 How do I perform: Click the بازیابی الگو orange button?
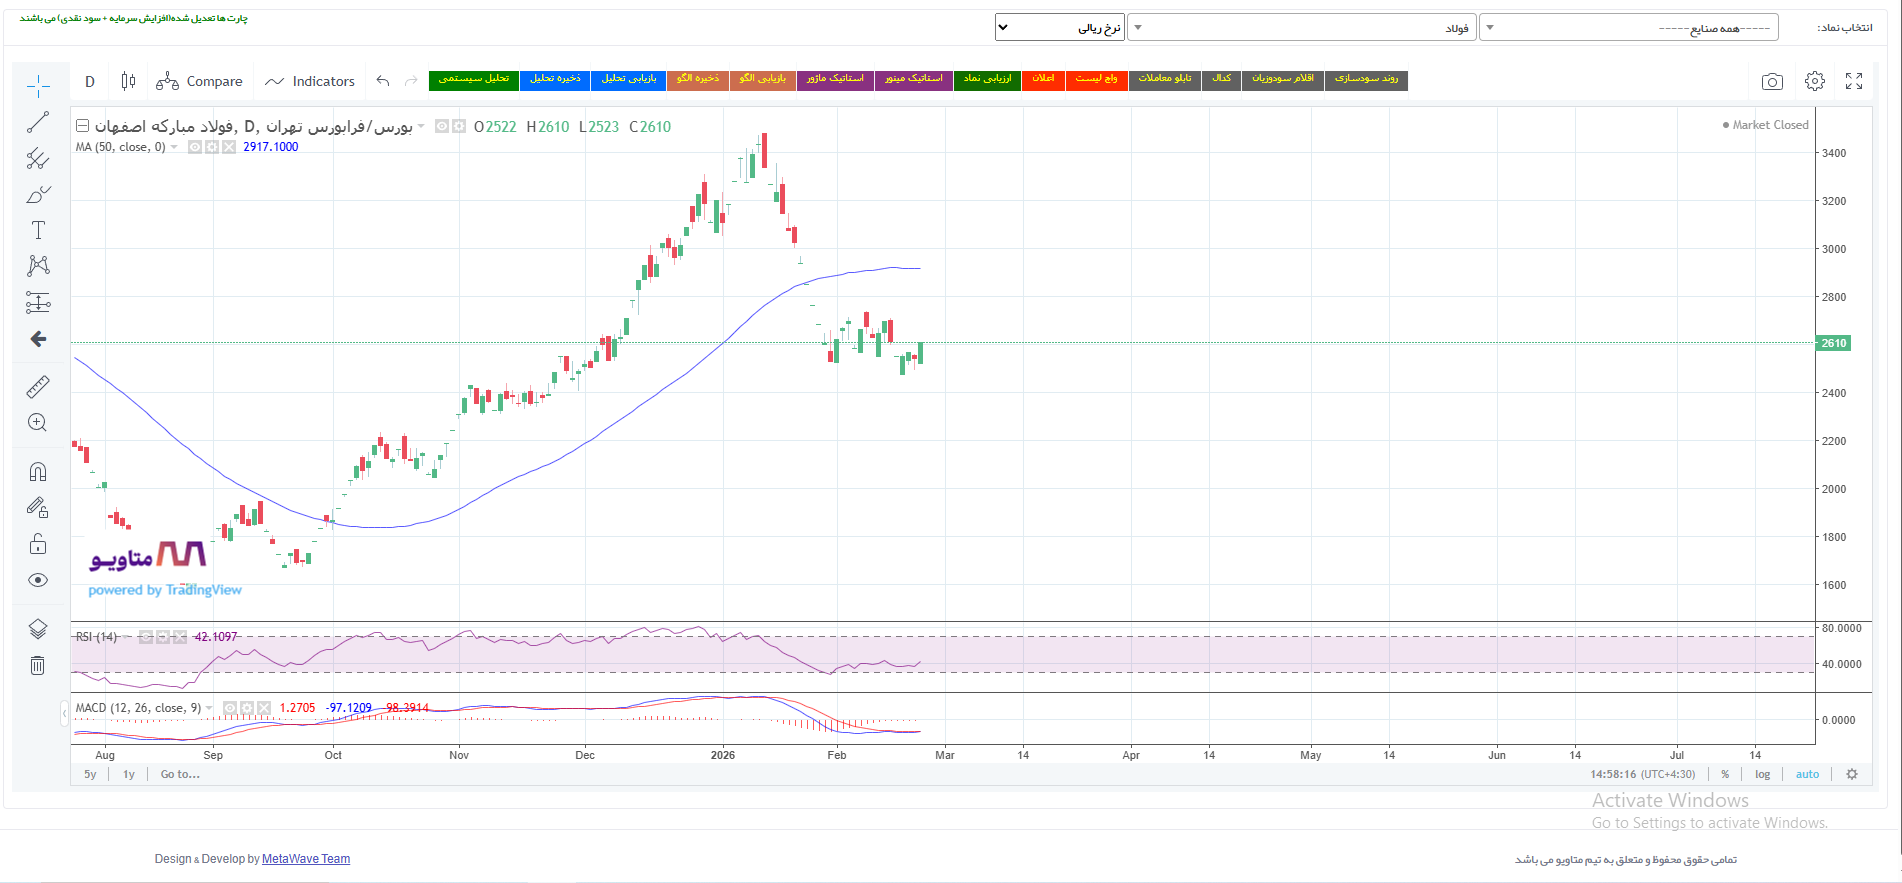[x=763, y=80]
